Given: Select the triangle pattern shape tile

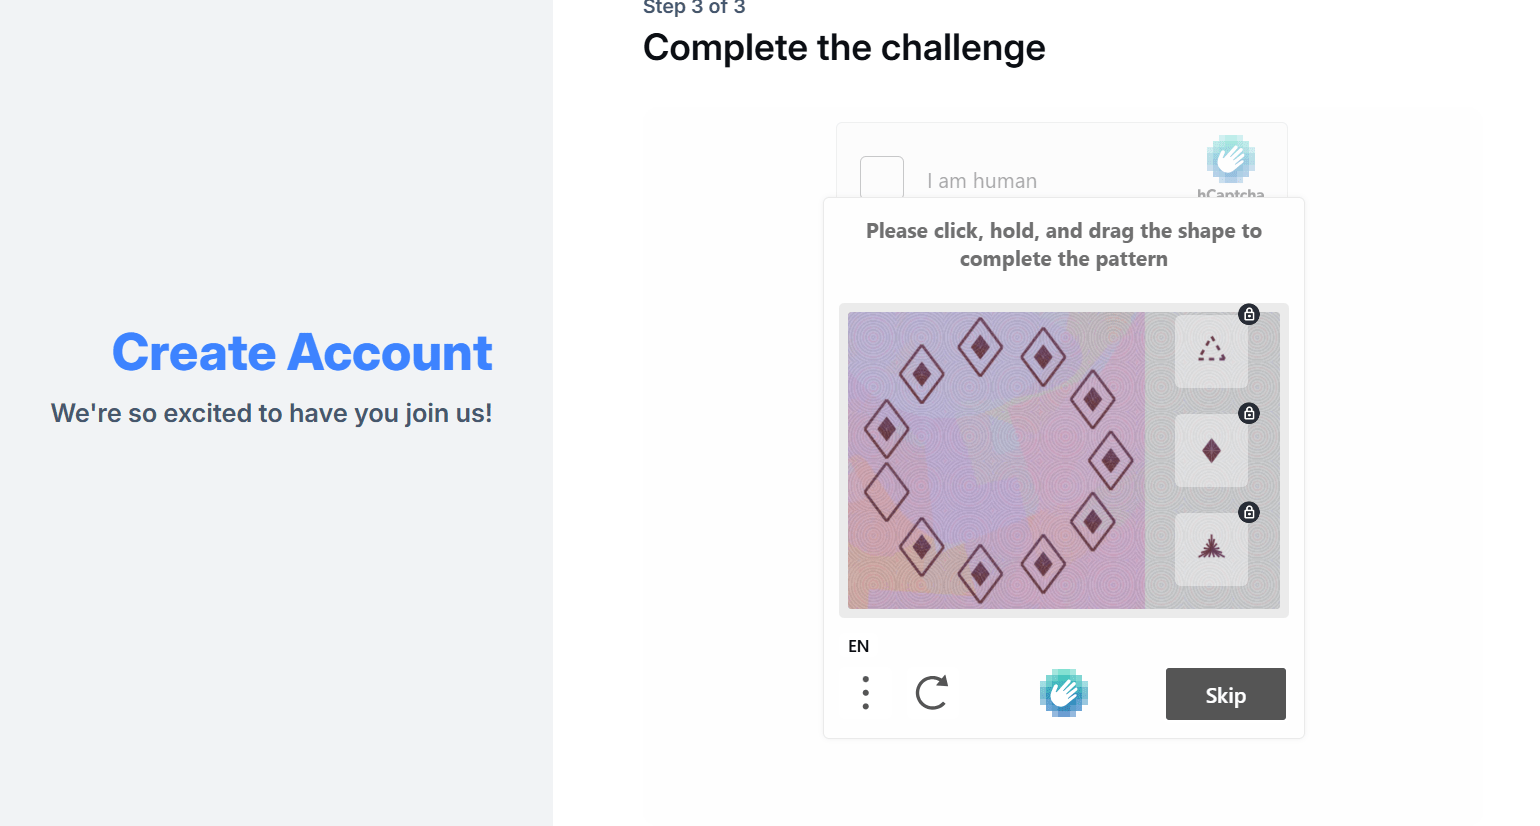Looking at the screenshot, I should point(1210,351).
